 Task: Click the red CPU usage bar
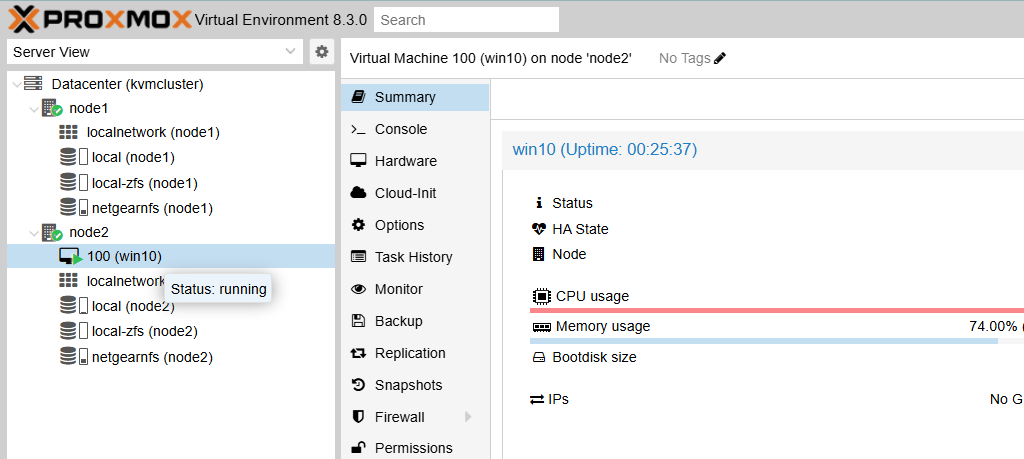coord(776,310)
